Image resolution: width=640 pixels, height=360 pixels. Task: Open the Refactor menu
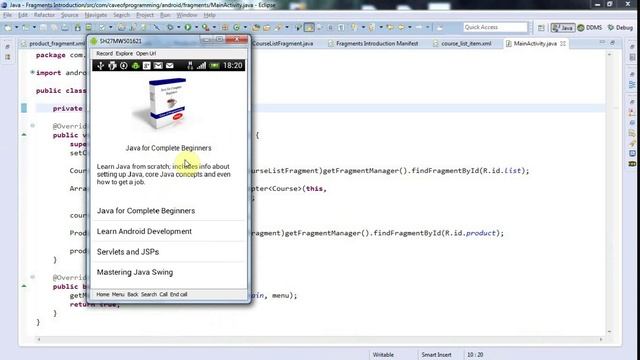pos(44,15)
